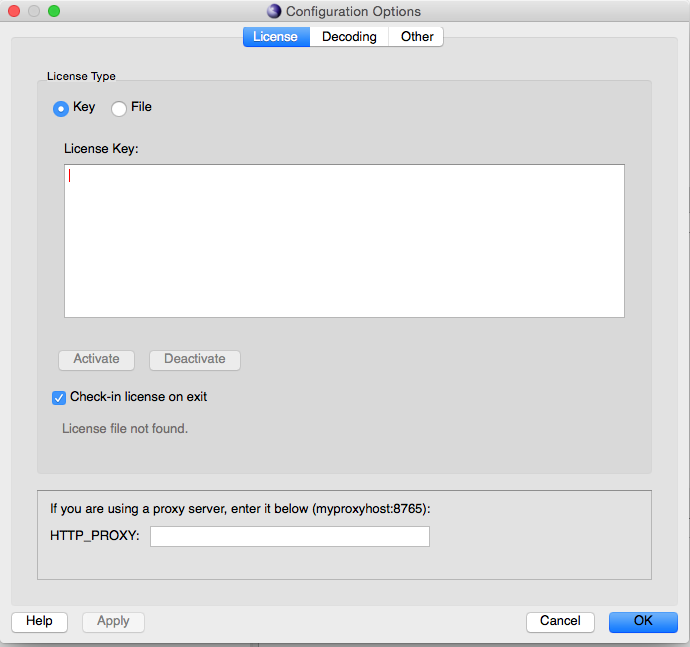Maximize the window with the green button
The width and height of the screenshot is (690, 647).
click(x=54, y=11)
